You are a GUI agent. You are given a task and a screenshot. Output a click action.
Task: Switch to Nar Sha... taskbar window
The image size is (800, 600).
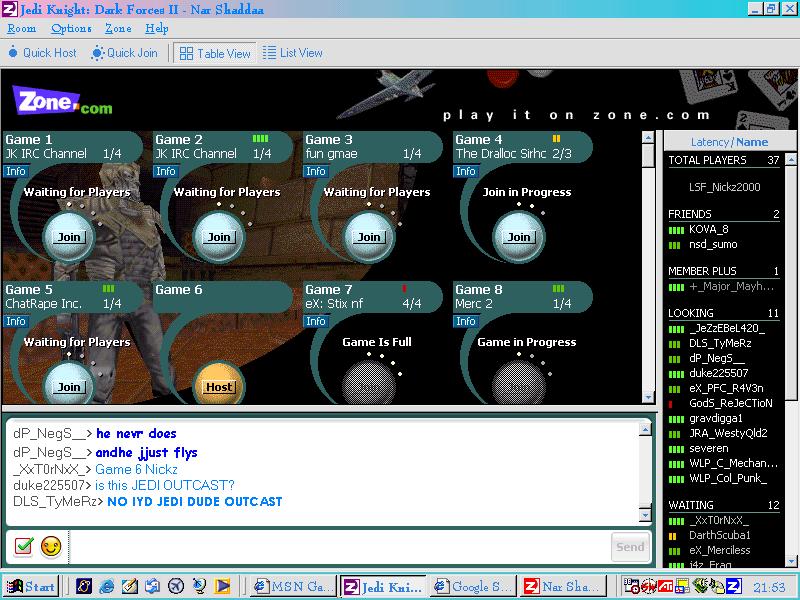click(563, 587)
